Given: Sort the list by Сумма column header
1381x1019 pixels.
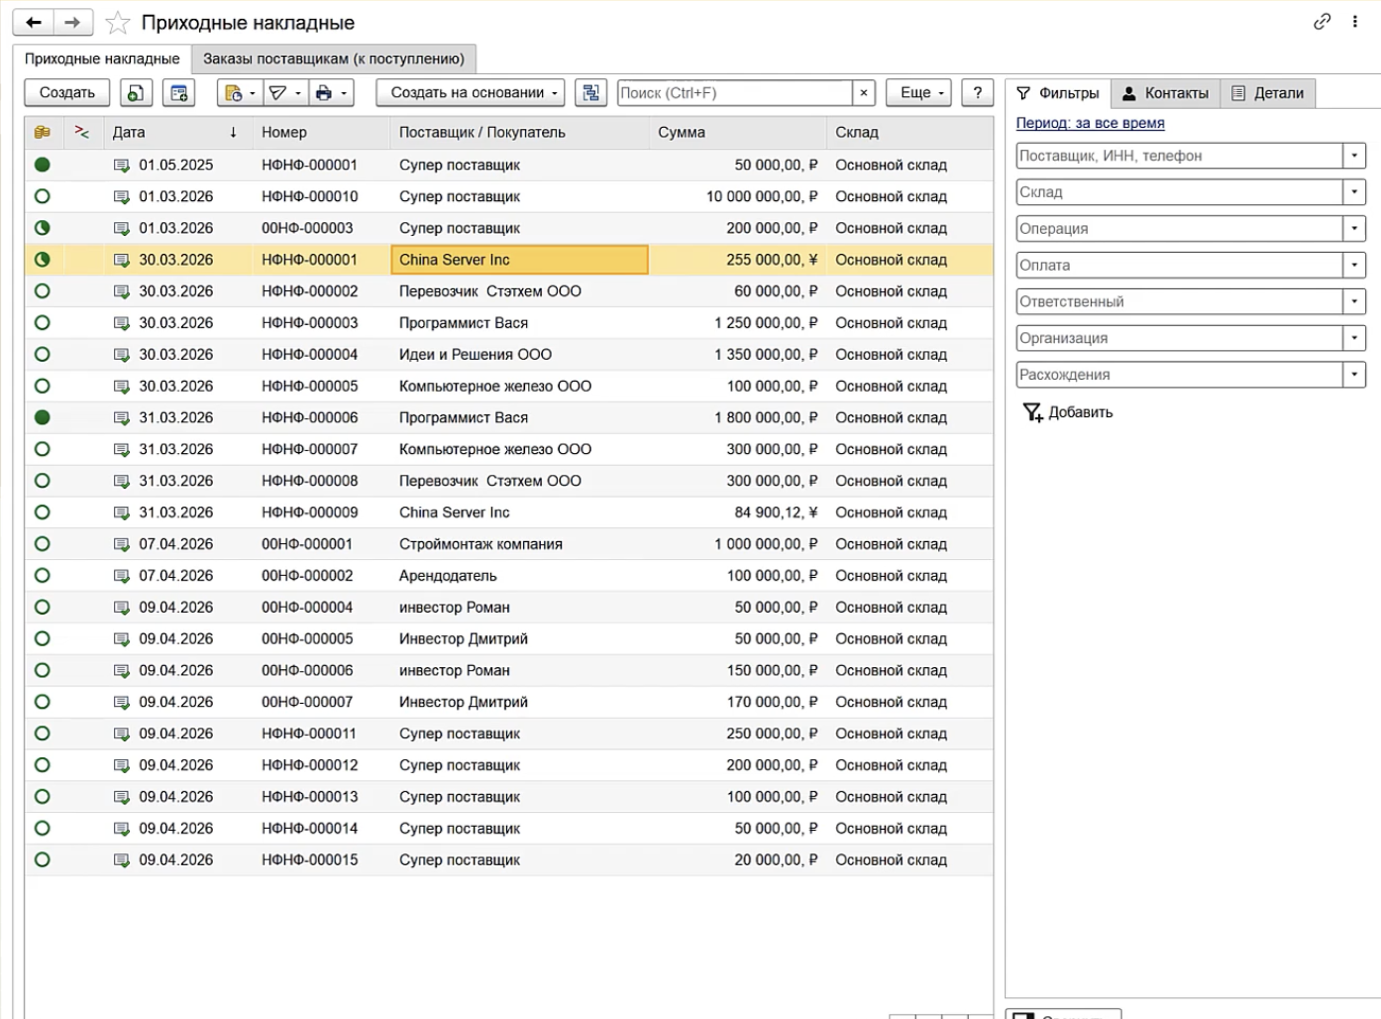Looking at the screenshot, I should click(738, 132).
